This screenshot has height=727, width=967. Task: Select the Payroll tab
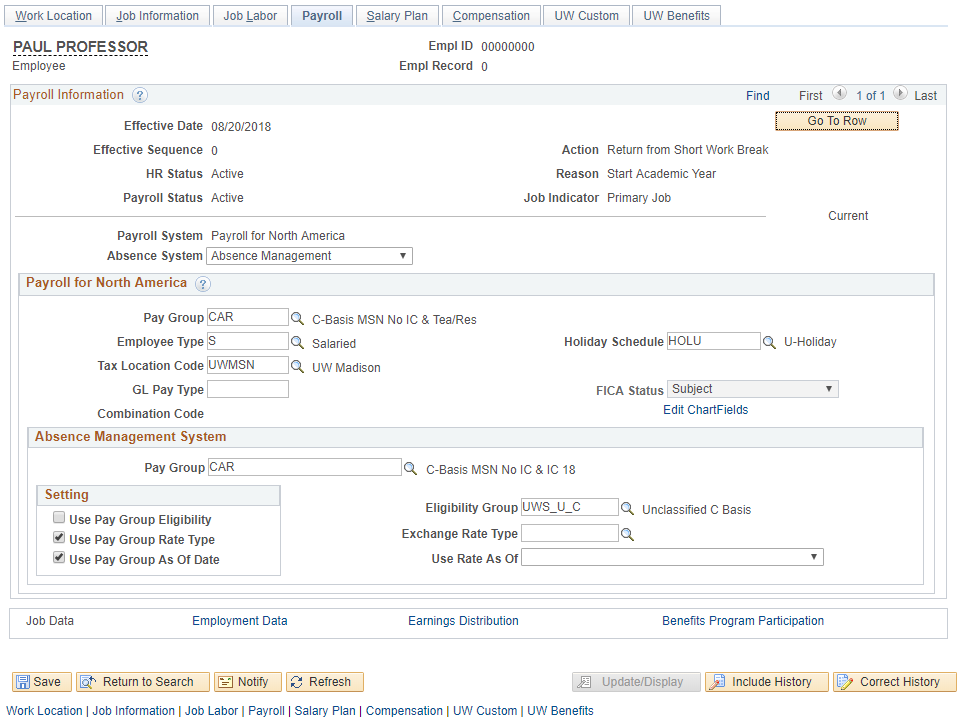pyautogui.click(x=322, y=16)
